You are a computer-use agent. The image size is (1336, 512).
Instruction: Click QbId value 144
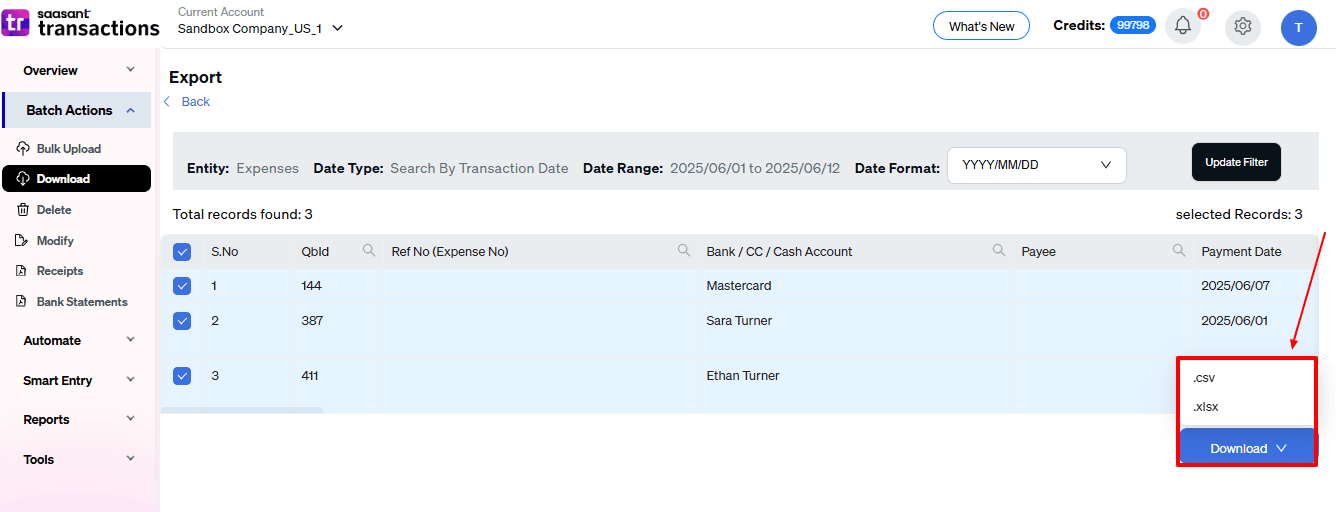point(312,286)
